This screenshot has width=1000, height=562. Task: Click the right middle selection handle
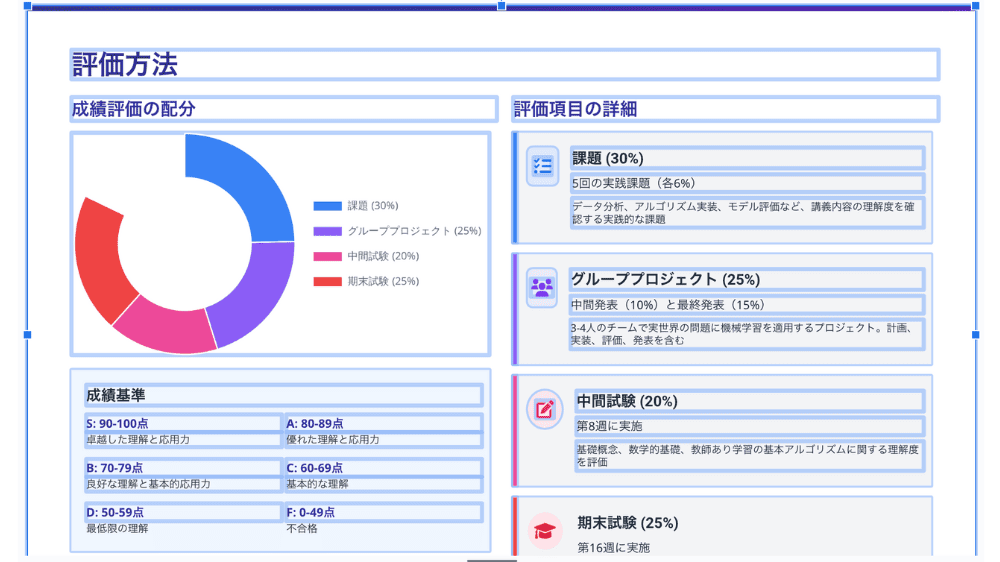975,334
